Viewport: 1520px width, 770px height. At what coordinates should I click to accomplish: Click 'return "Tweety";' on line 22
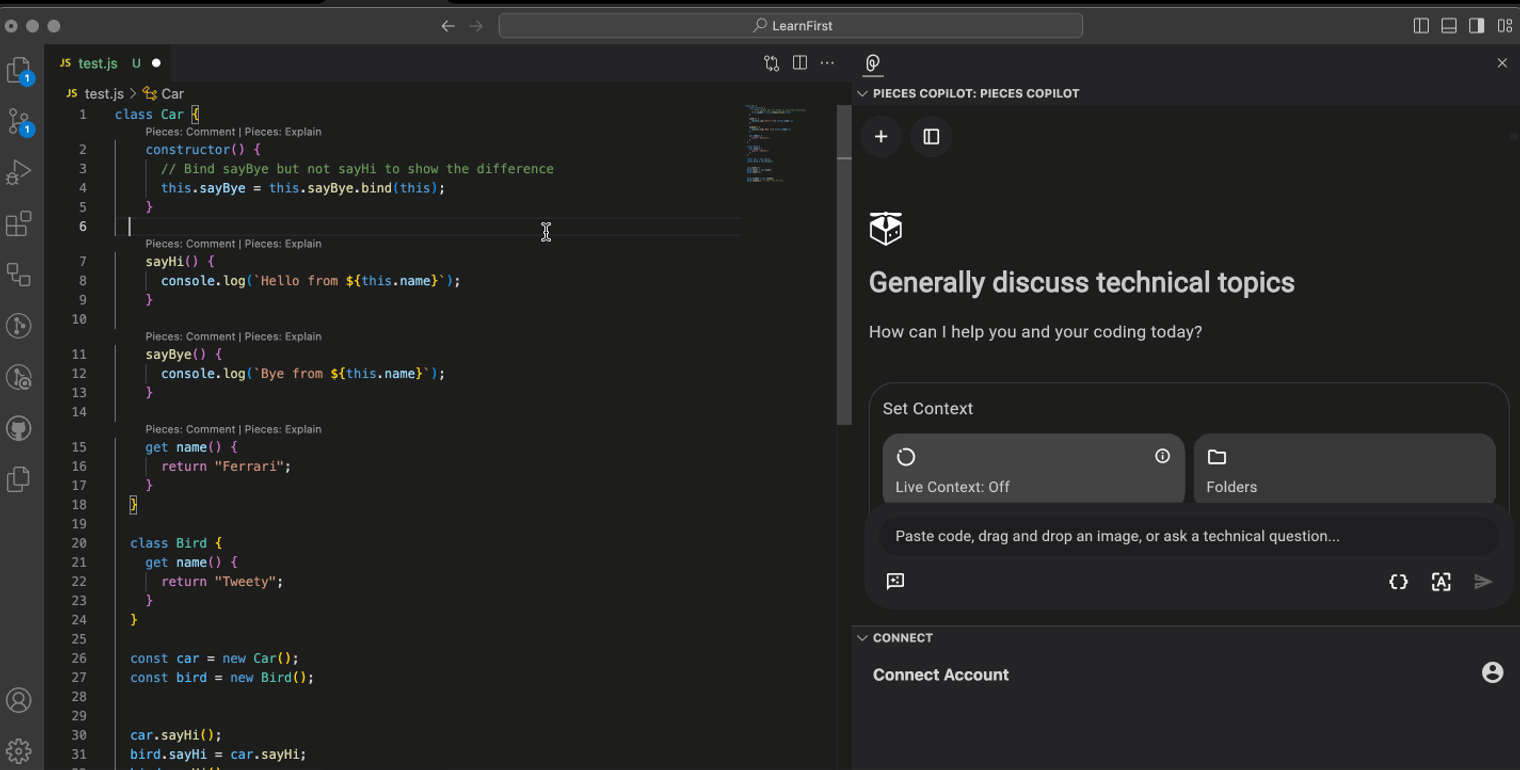click(222, 581)
